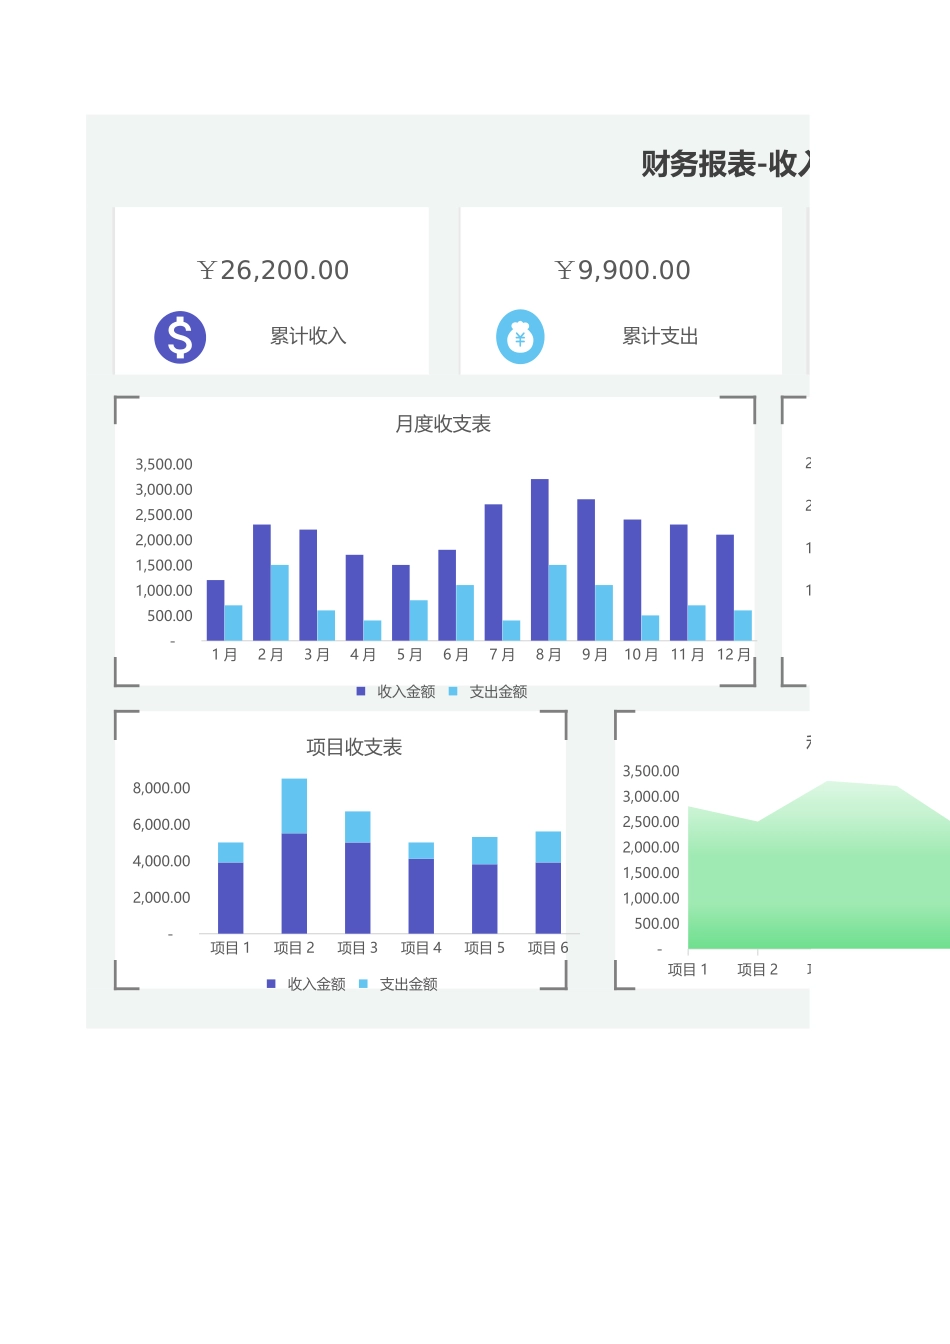The image size is (950, 1344).
Task: Click the 8月 income bar in monthly chart
Action: tap(540, 560)
